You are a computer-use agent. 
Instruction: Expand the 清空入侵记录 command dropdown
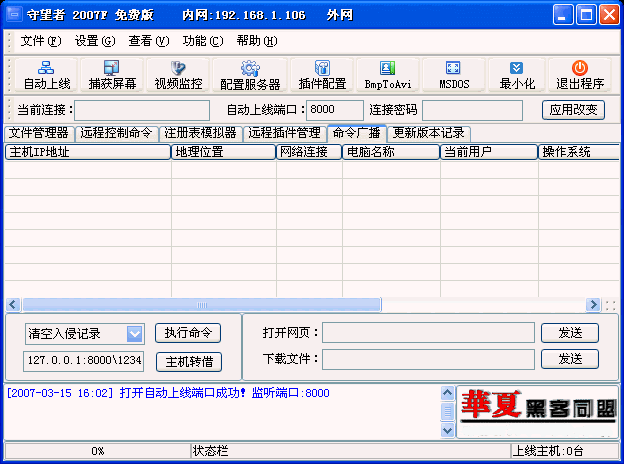pyautogui.click(x=135, y=333)
